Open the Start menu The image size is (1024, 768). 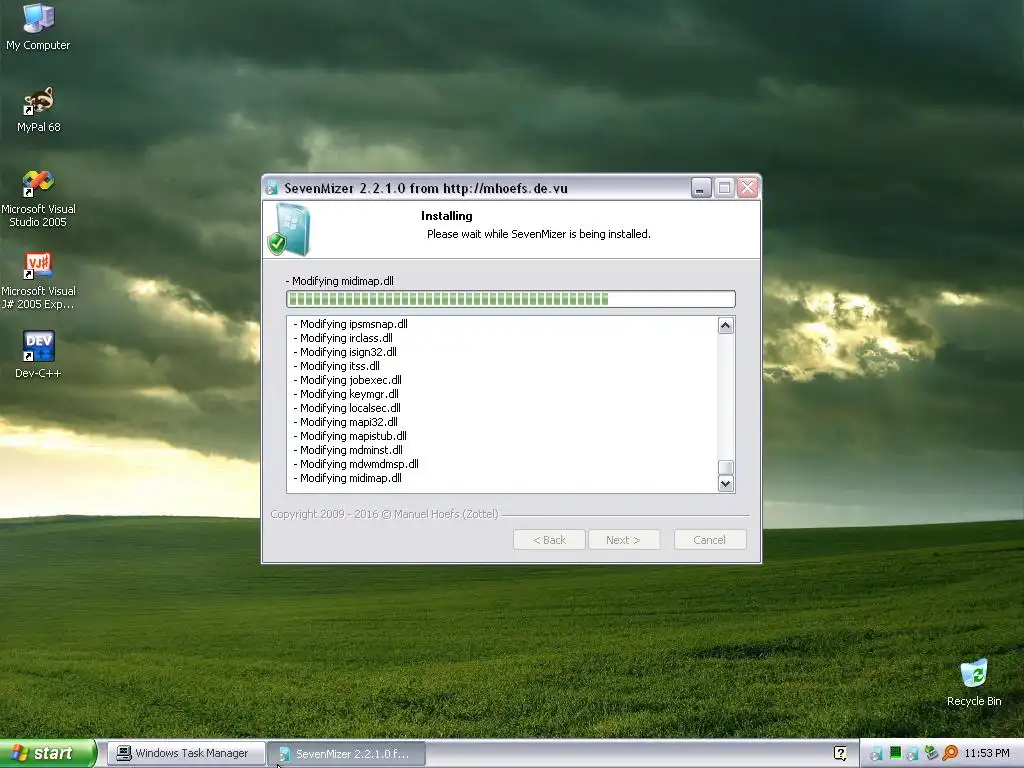(48, 753)
